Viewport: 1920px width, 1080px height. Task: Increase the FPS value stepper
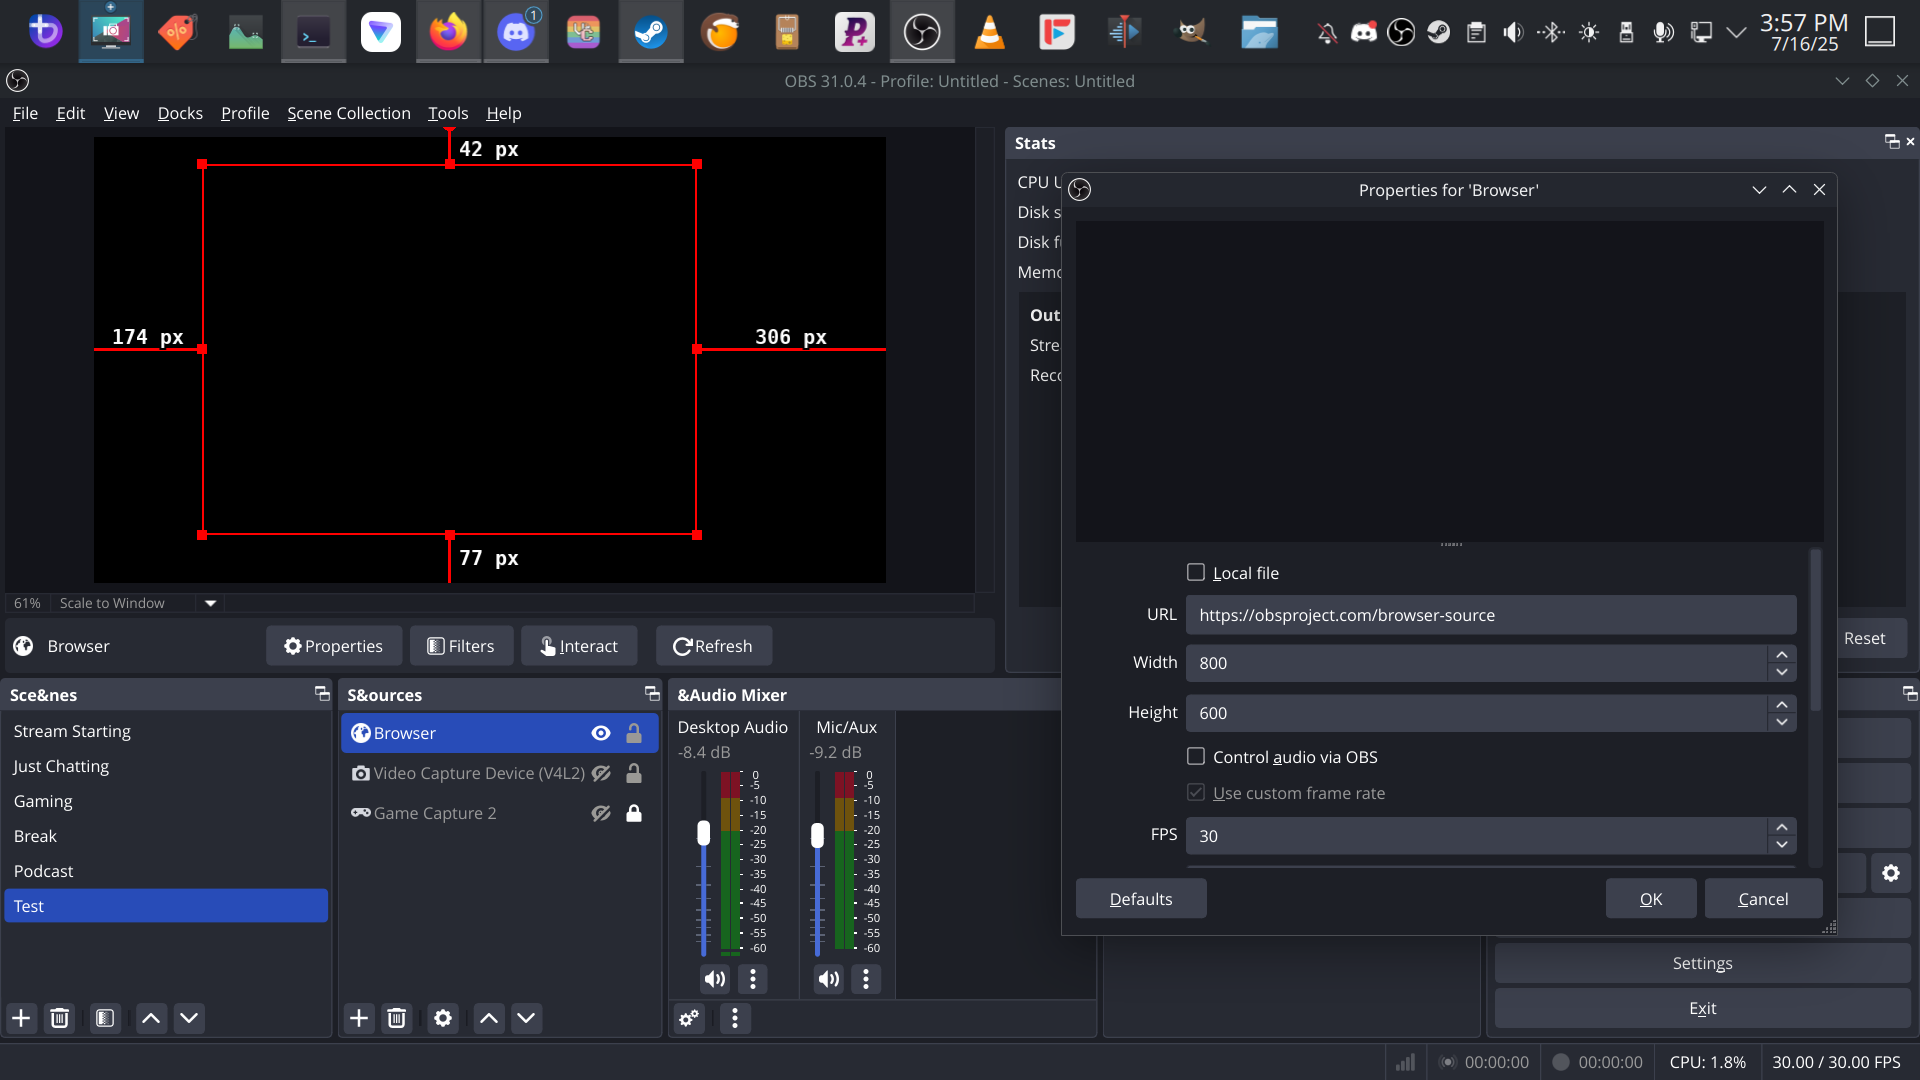tap(1782, 827)
